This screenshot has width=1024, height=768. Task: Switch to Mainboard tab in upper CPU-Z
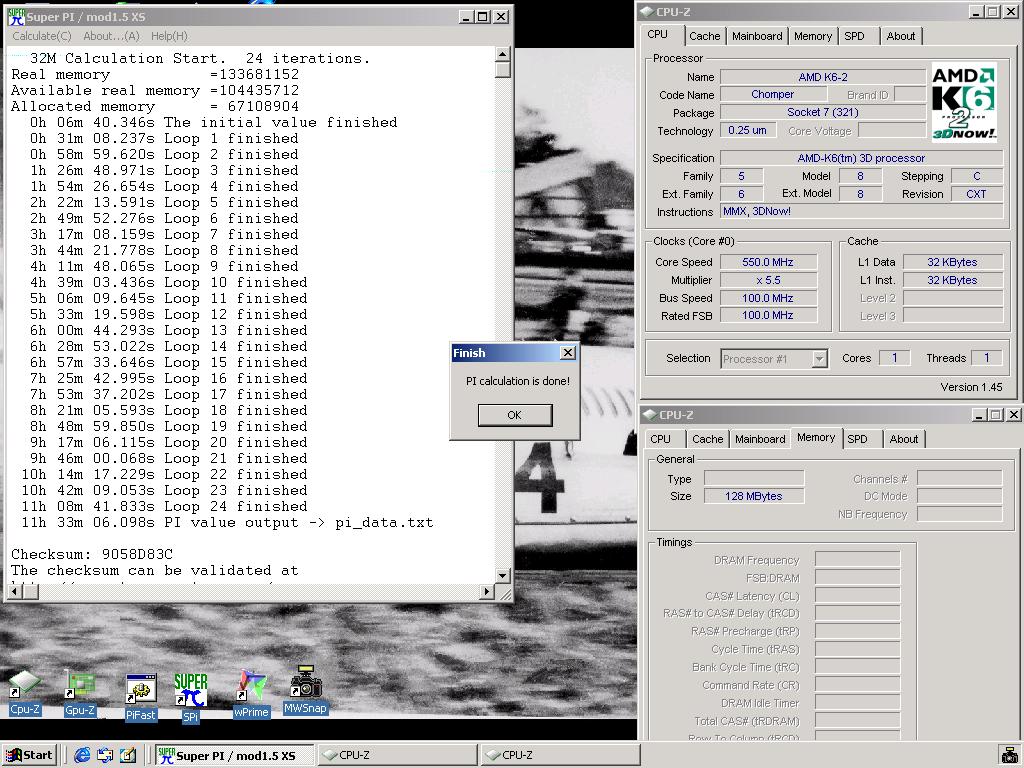point(757,37)
